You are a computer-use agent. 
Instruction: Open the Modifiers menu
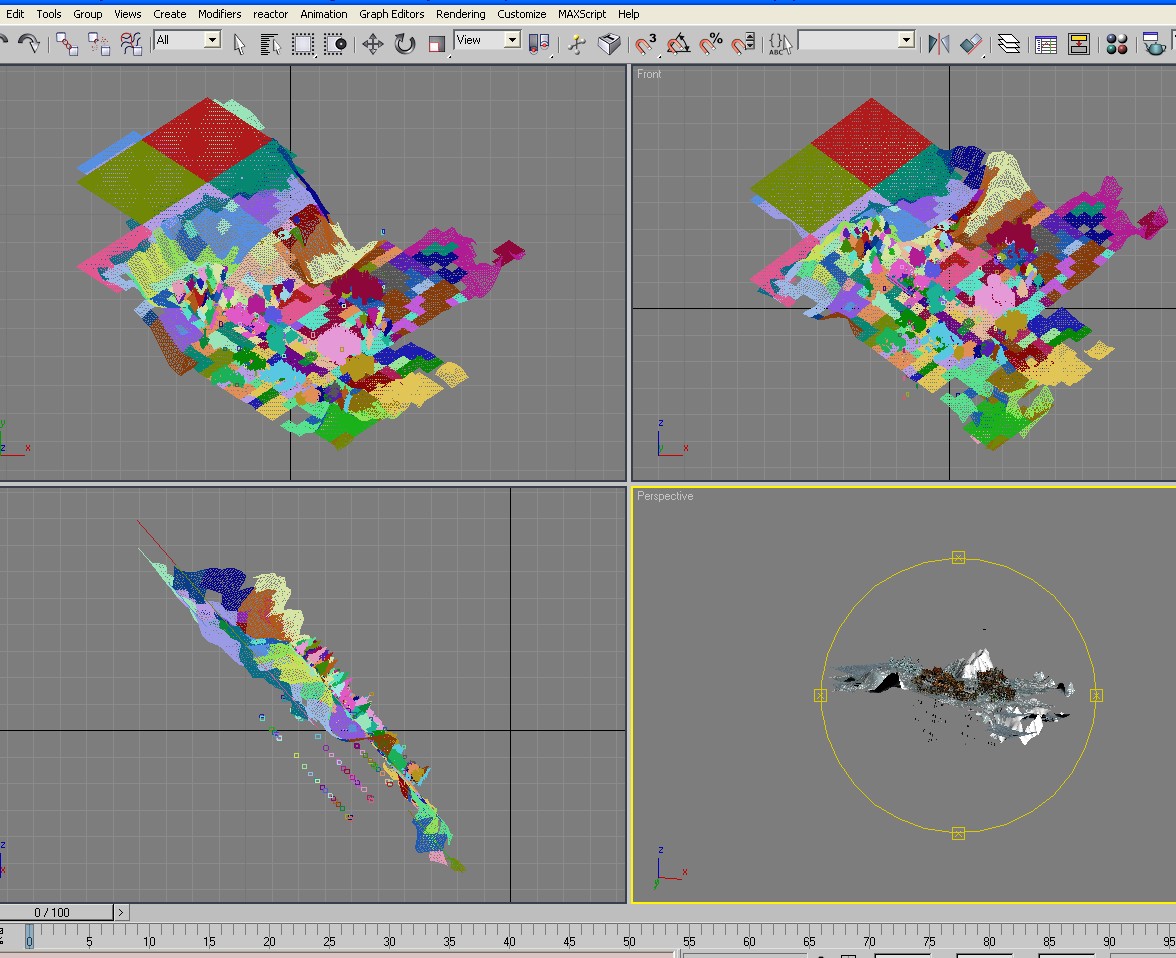pos(219,14)
